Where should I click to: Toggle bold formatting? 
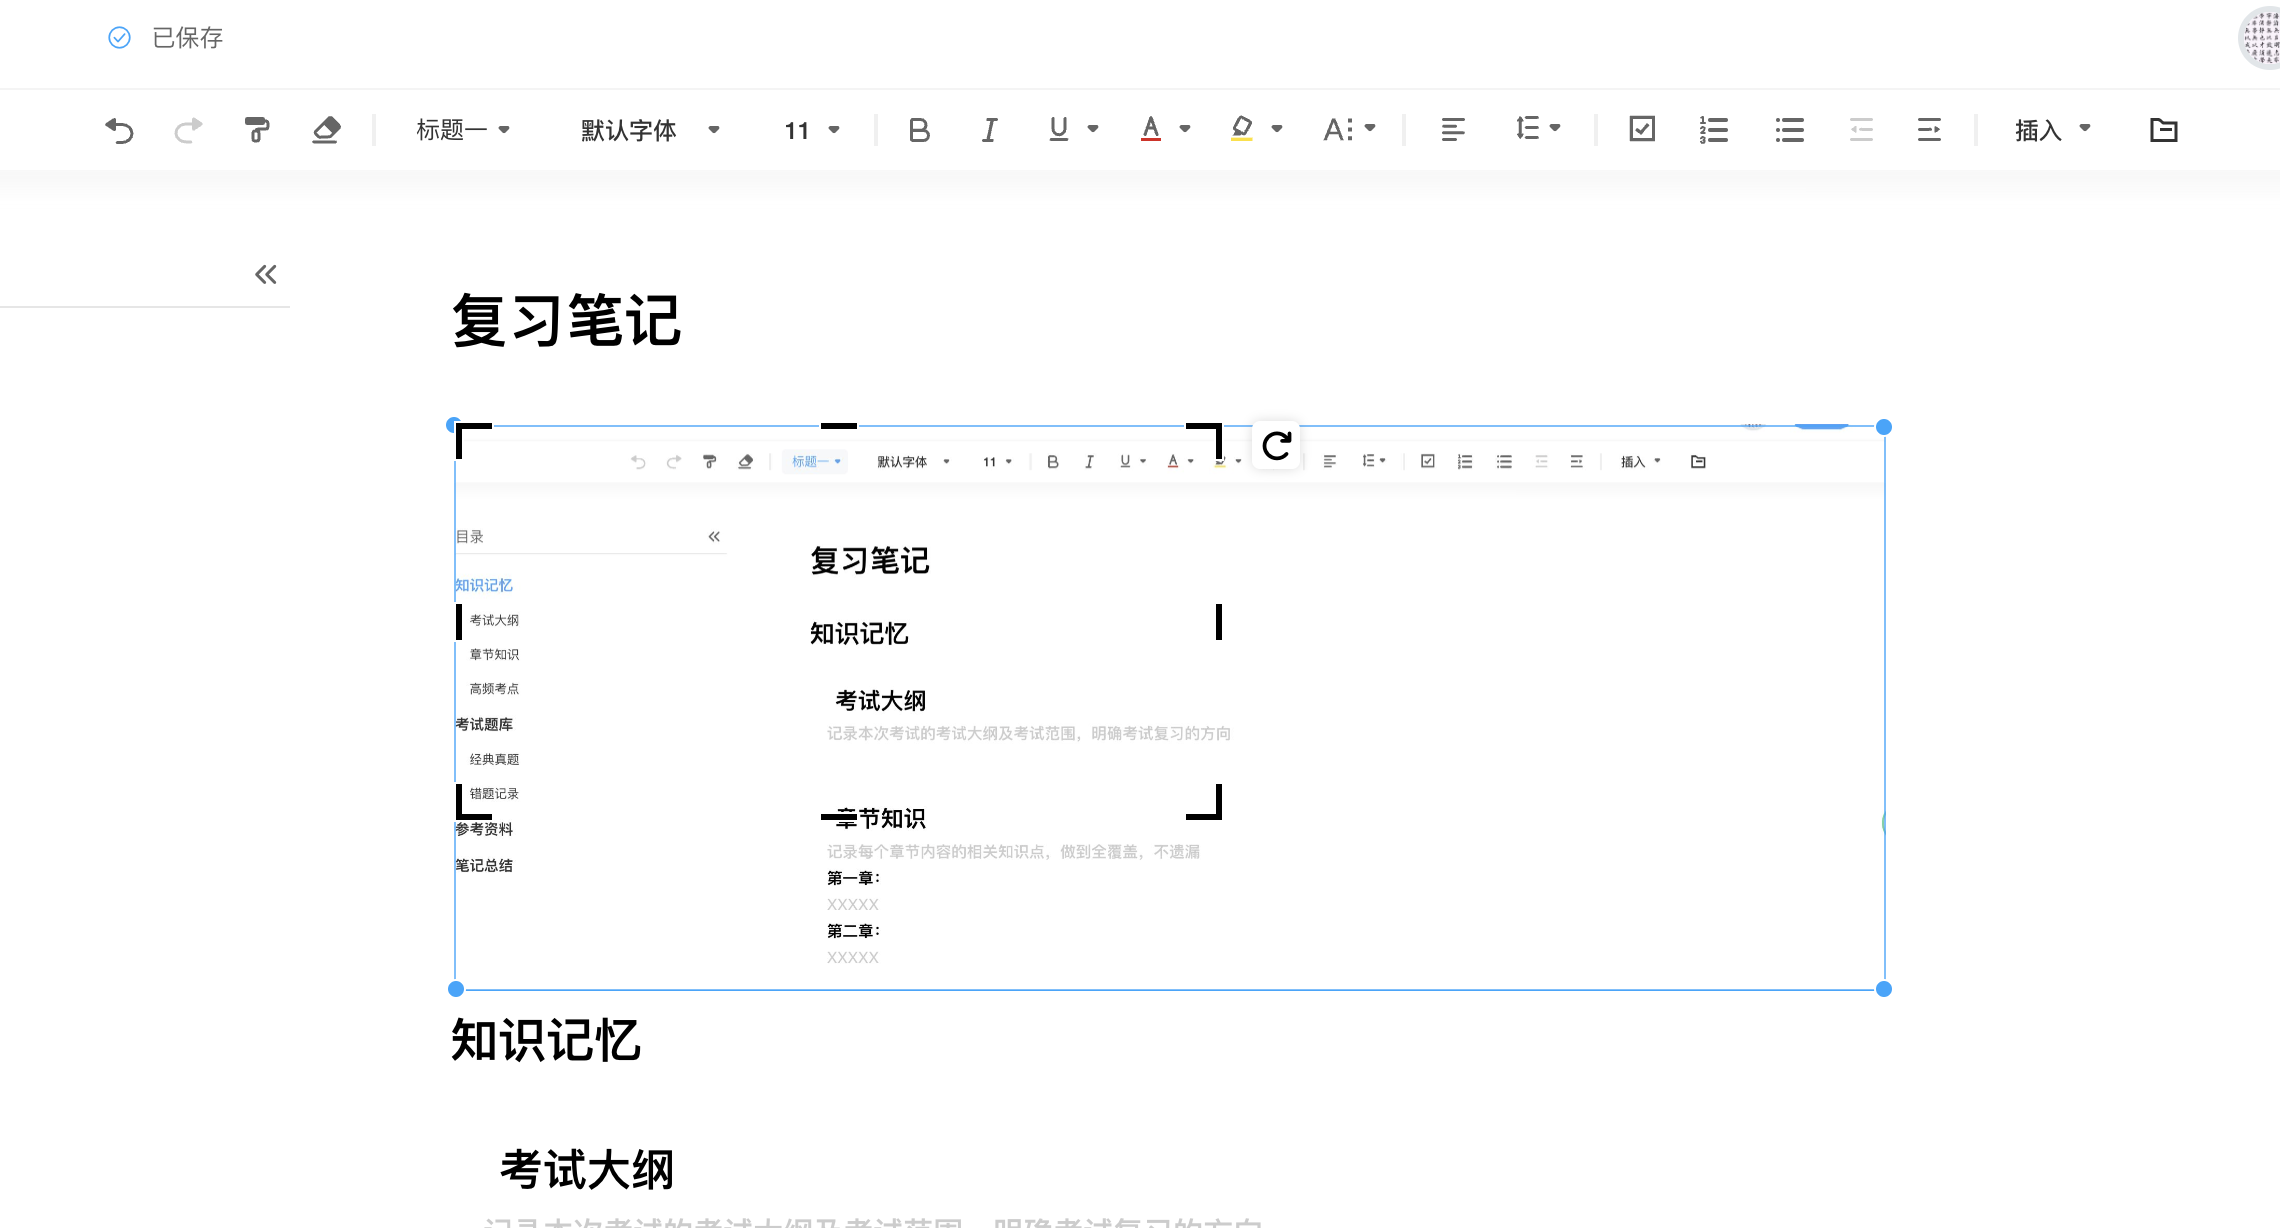click(919, 130)
